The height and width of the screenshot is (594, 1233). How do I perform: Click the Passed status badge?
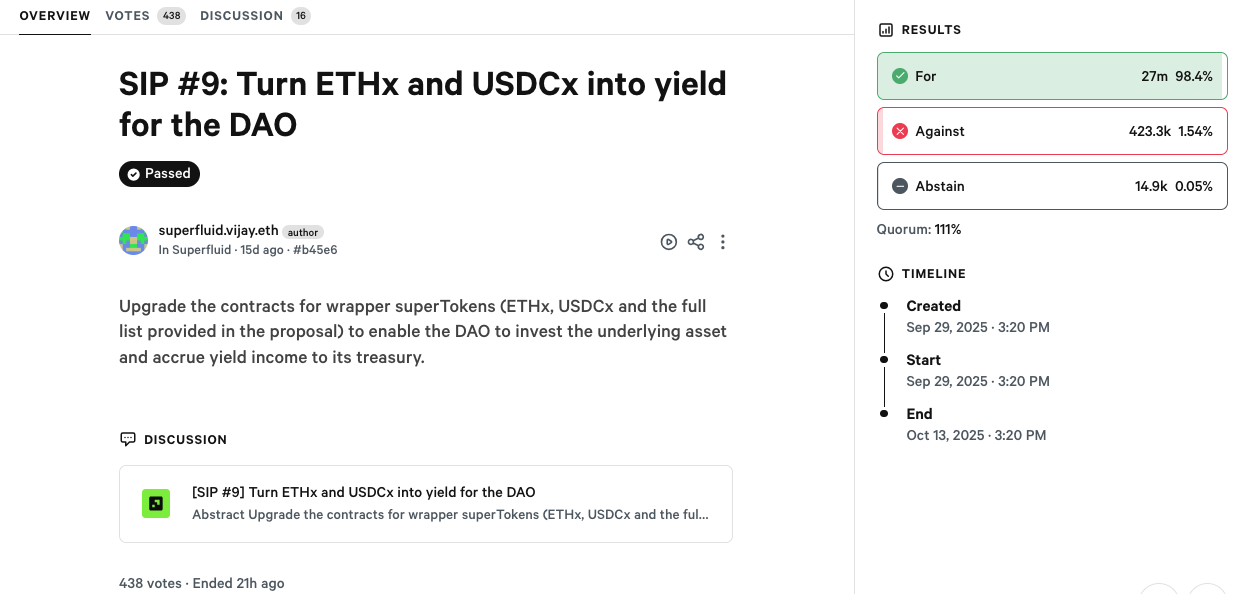(x=159, y=174)
